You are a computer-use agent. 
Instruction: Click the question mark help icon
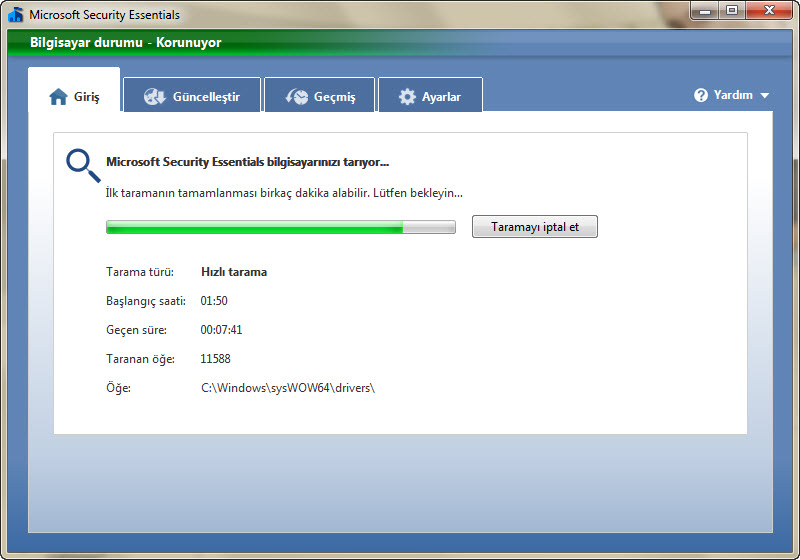(701, 95)
